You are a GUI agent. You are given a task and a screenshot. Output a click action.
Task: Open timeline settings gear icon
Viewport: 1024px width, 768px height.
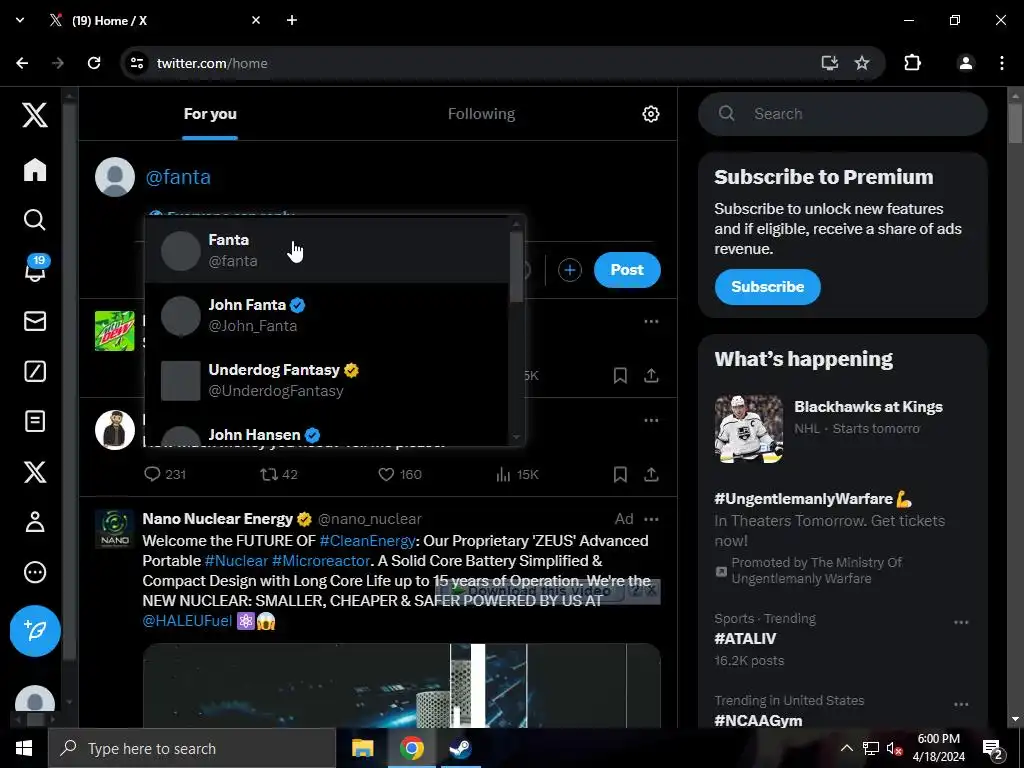click(x=650, y=114)
